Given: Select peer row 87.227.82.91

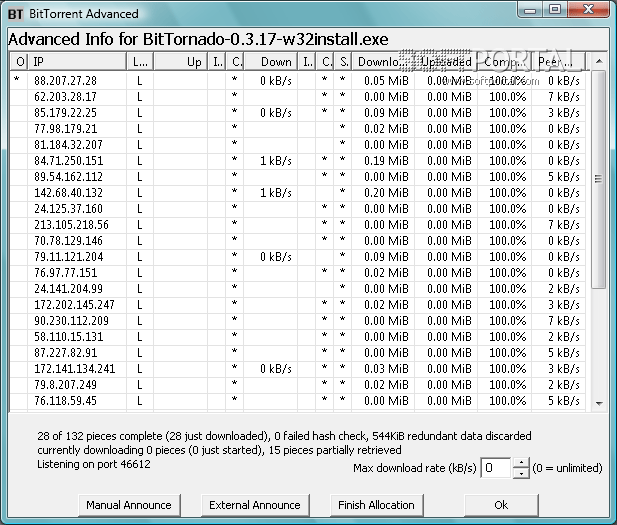Looking at the screenshot, I should [298, 353].
